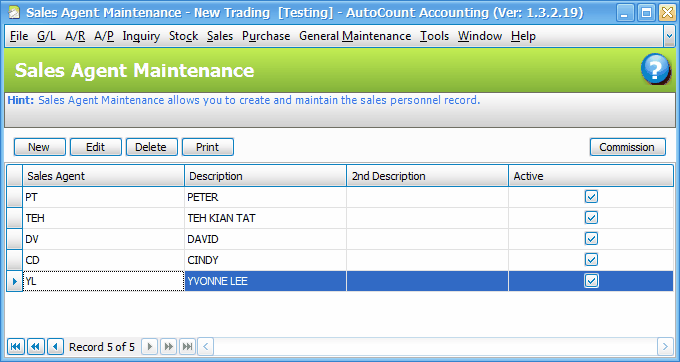Viewport: 680px width, 362px height.
Task: Open the File menu
Action: point(19,36)
